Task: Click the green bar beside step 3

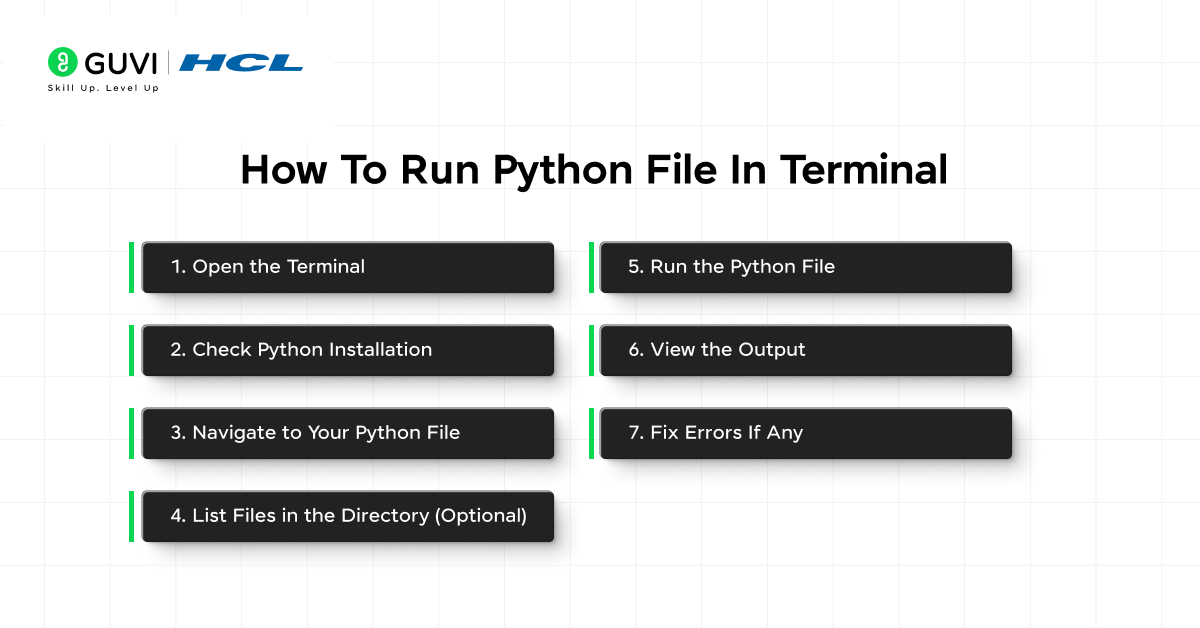Action: pos(133,433)
